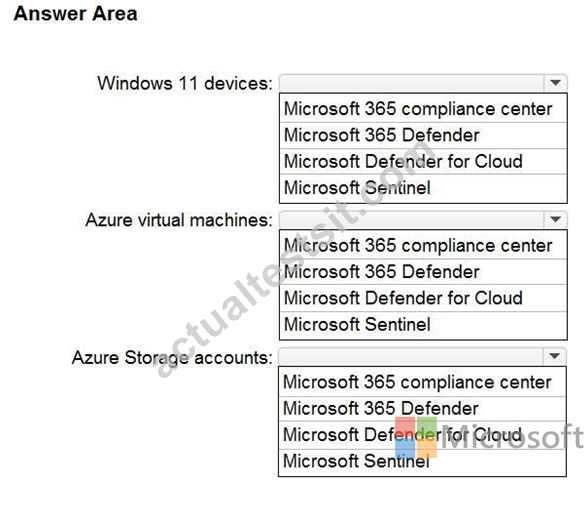The image size is (587, 517).
Task: Select Microsoft 365 compliance center for Storage accounts
Action: pos(422,382)
